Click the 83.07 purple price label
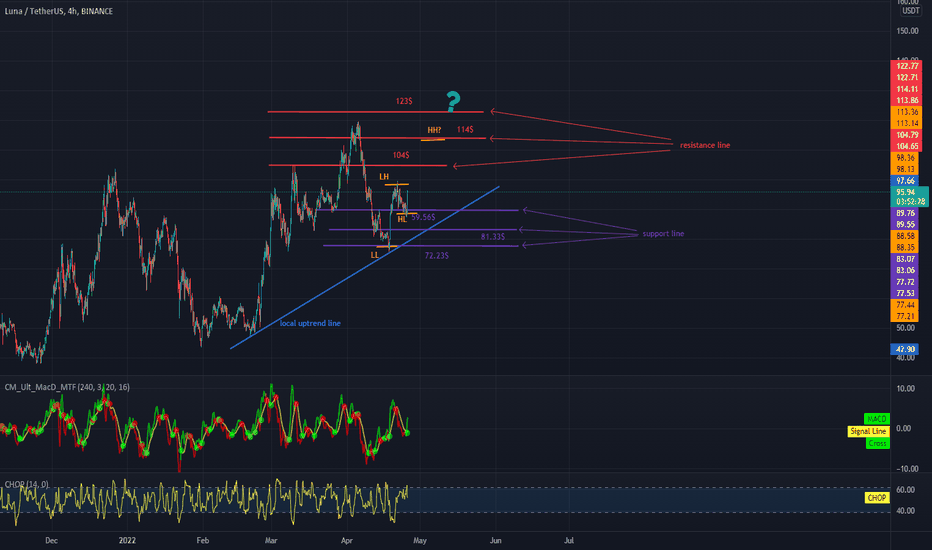Viewport: 932px width, 550px height. click(905, 259)
